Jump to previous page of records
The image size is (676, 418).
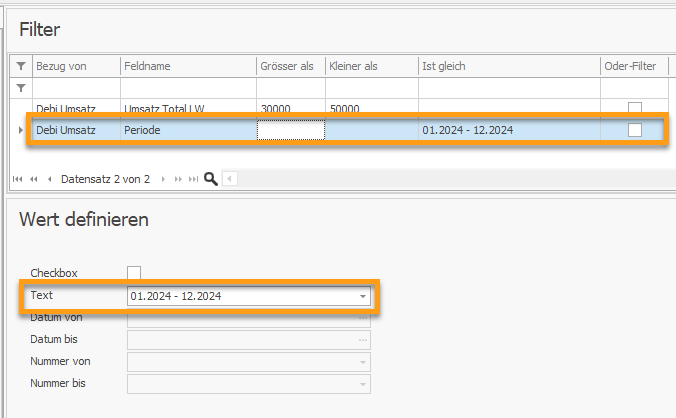coord(34,179)
